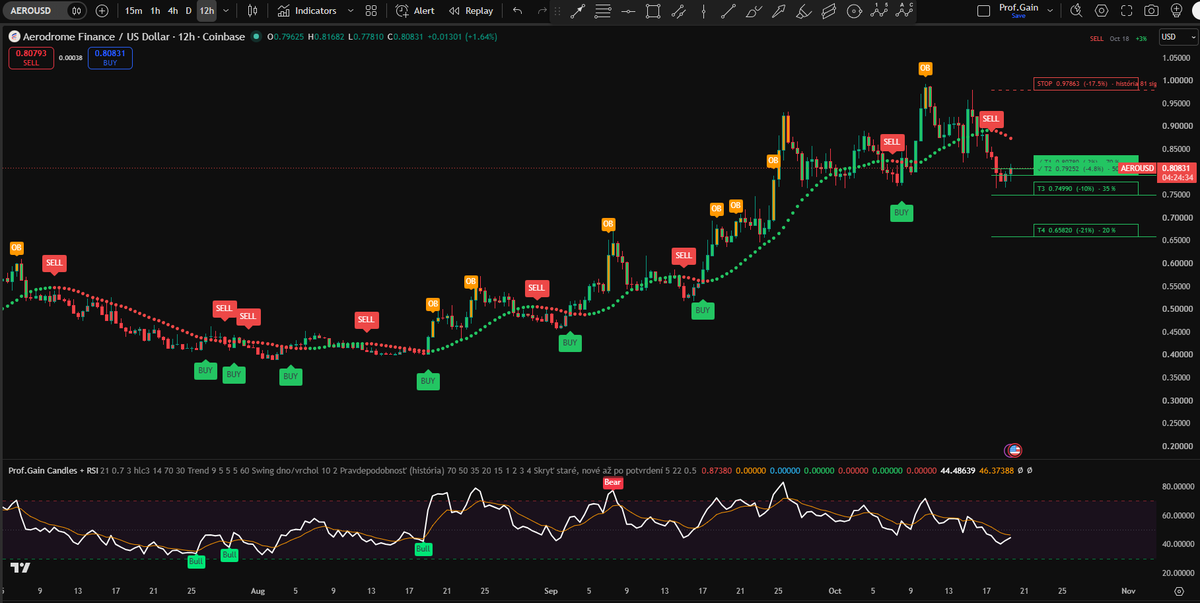Create a new Alert
1200x603 pixels.
415,10
